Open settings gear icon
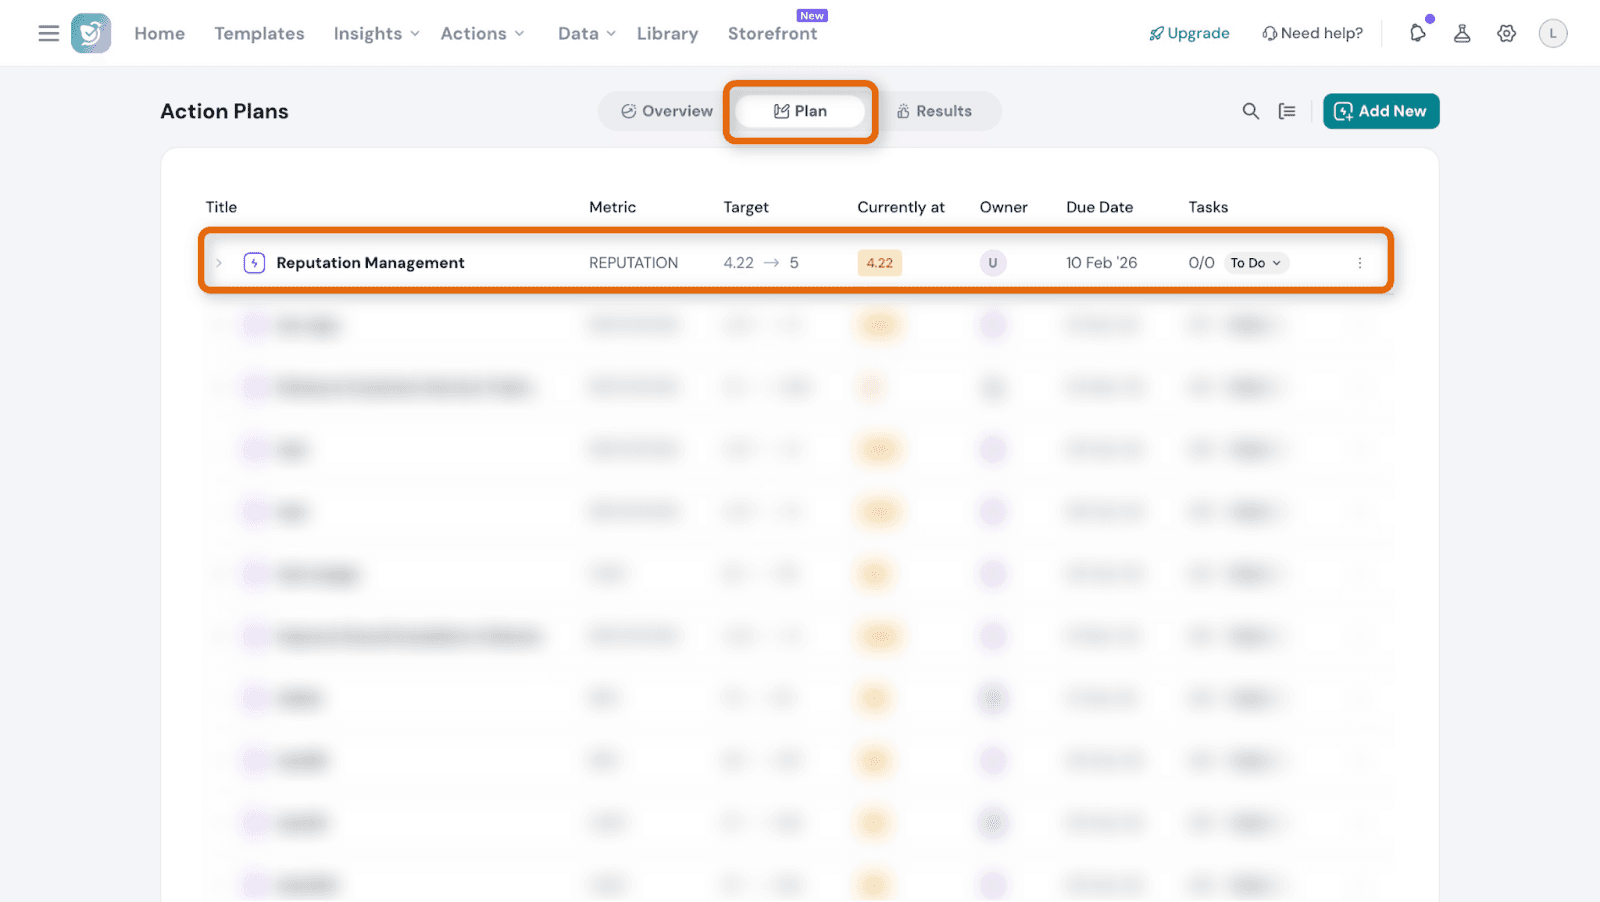Image resolution: width=1600 pixels, height=902 pixels. [x=1506, y=33]
